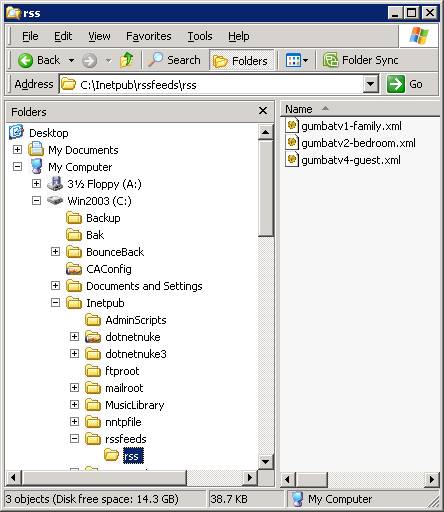The height and width of the screenshot is (512, 444).
Task: Open the Views dropdown in toolbar
Action: point(297,60)
